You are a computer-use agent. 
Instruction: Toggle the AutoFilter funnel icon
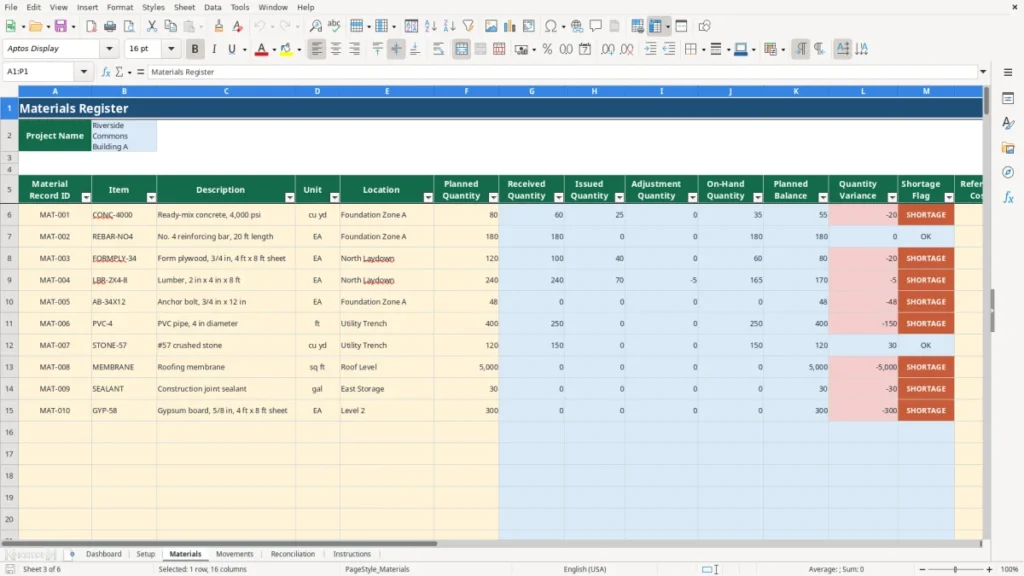[x=468, y=26]
